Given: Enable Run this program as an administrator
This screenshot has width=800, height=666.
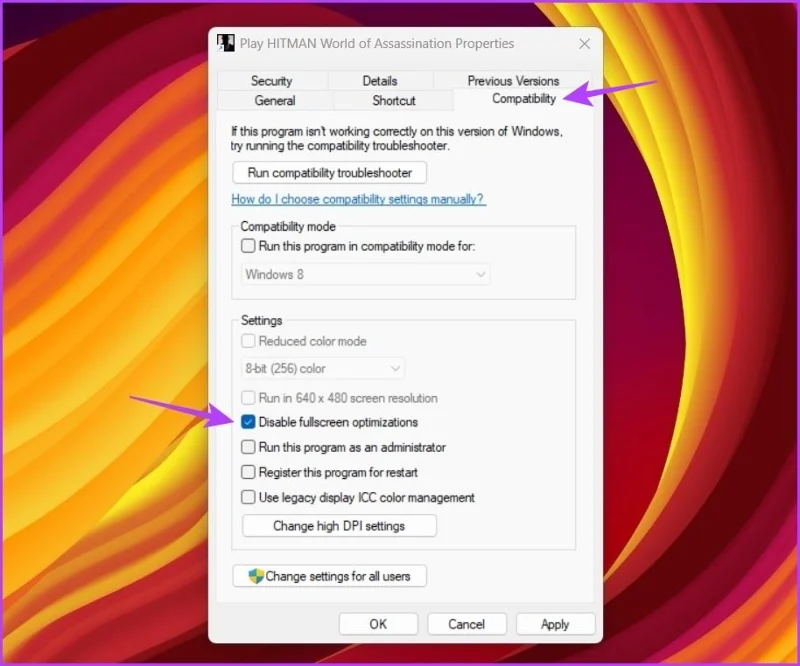Looking at the screenshot, I should [x=248, y=447].
